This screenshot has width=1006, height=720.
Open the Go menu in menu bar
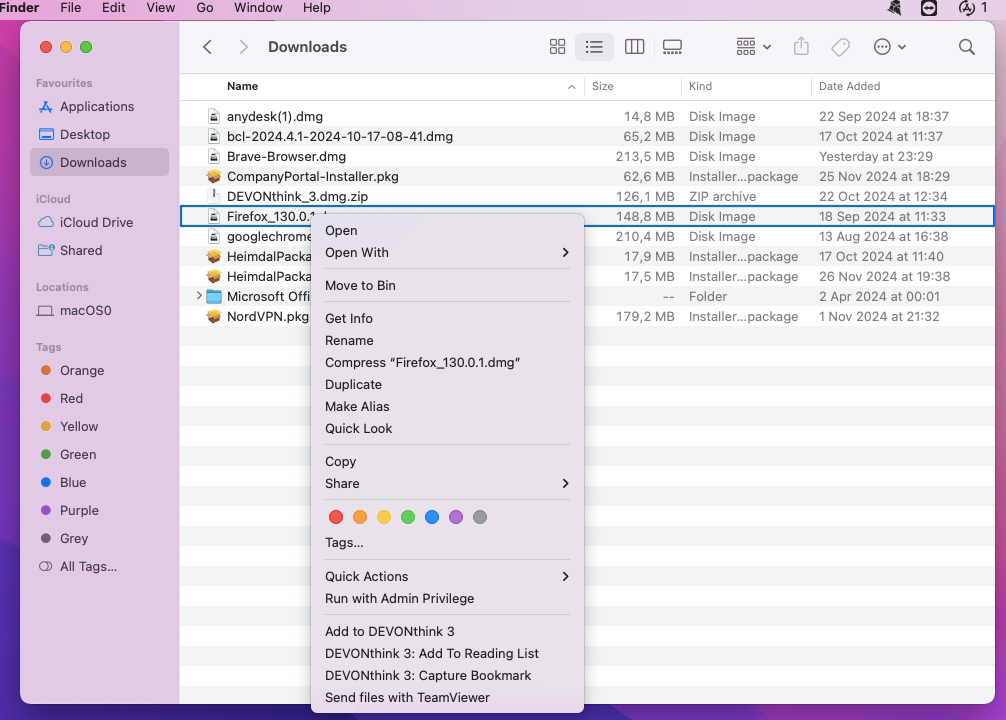click(205, 8)
